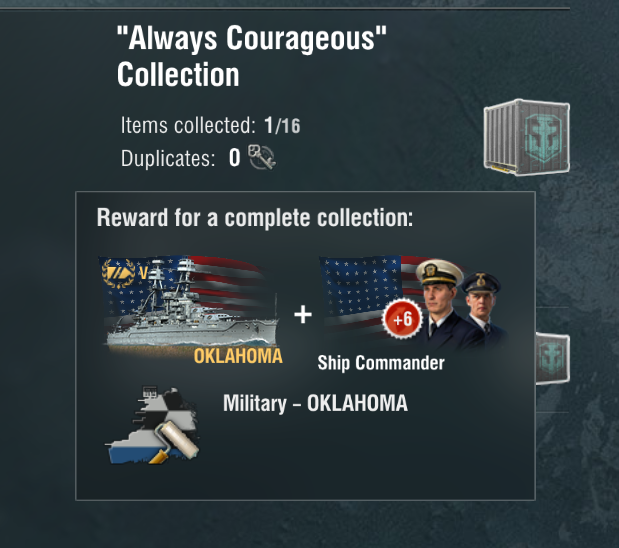Image resolution: width=619 pixels, height=548 pixels.
Task: Click the Duplicates count value 0
Action: point(234,158)
